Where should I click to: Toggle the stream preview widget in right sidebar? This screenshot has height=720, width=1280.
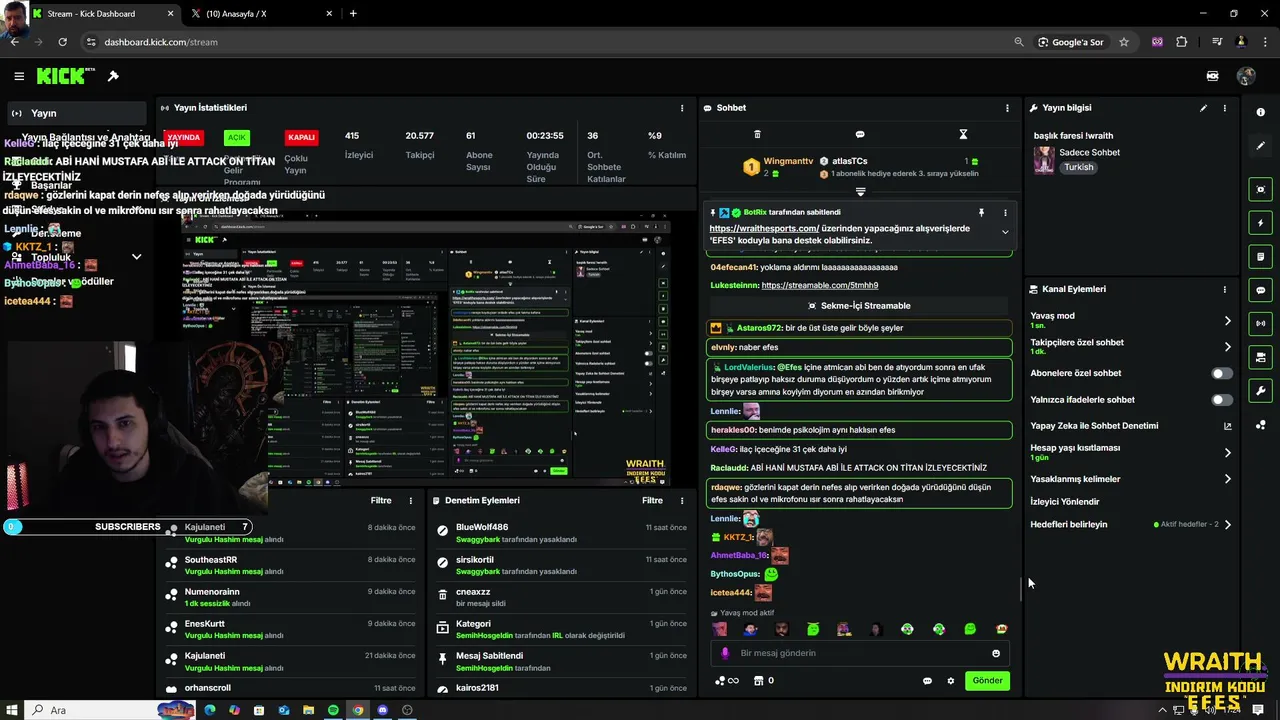(1260, 189)
